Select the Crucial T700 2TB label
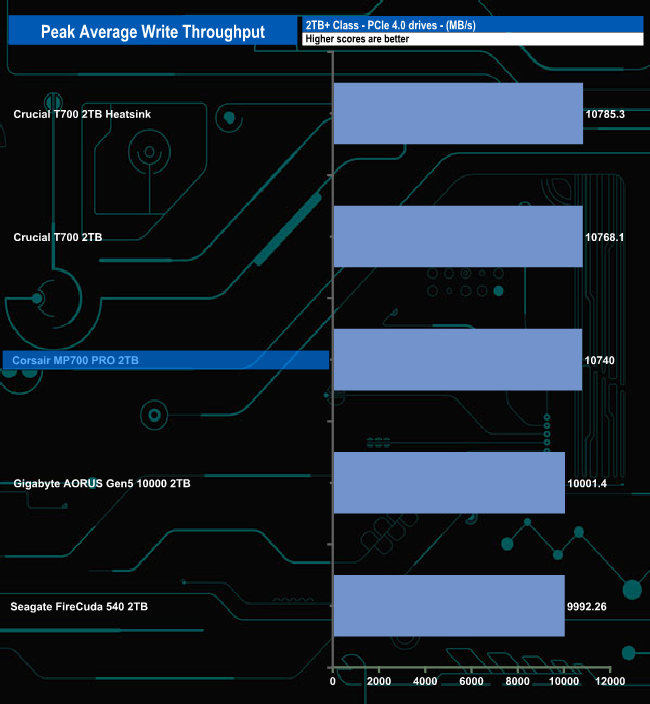The image size is (650, 704). coord(57,237)
